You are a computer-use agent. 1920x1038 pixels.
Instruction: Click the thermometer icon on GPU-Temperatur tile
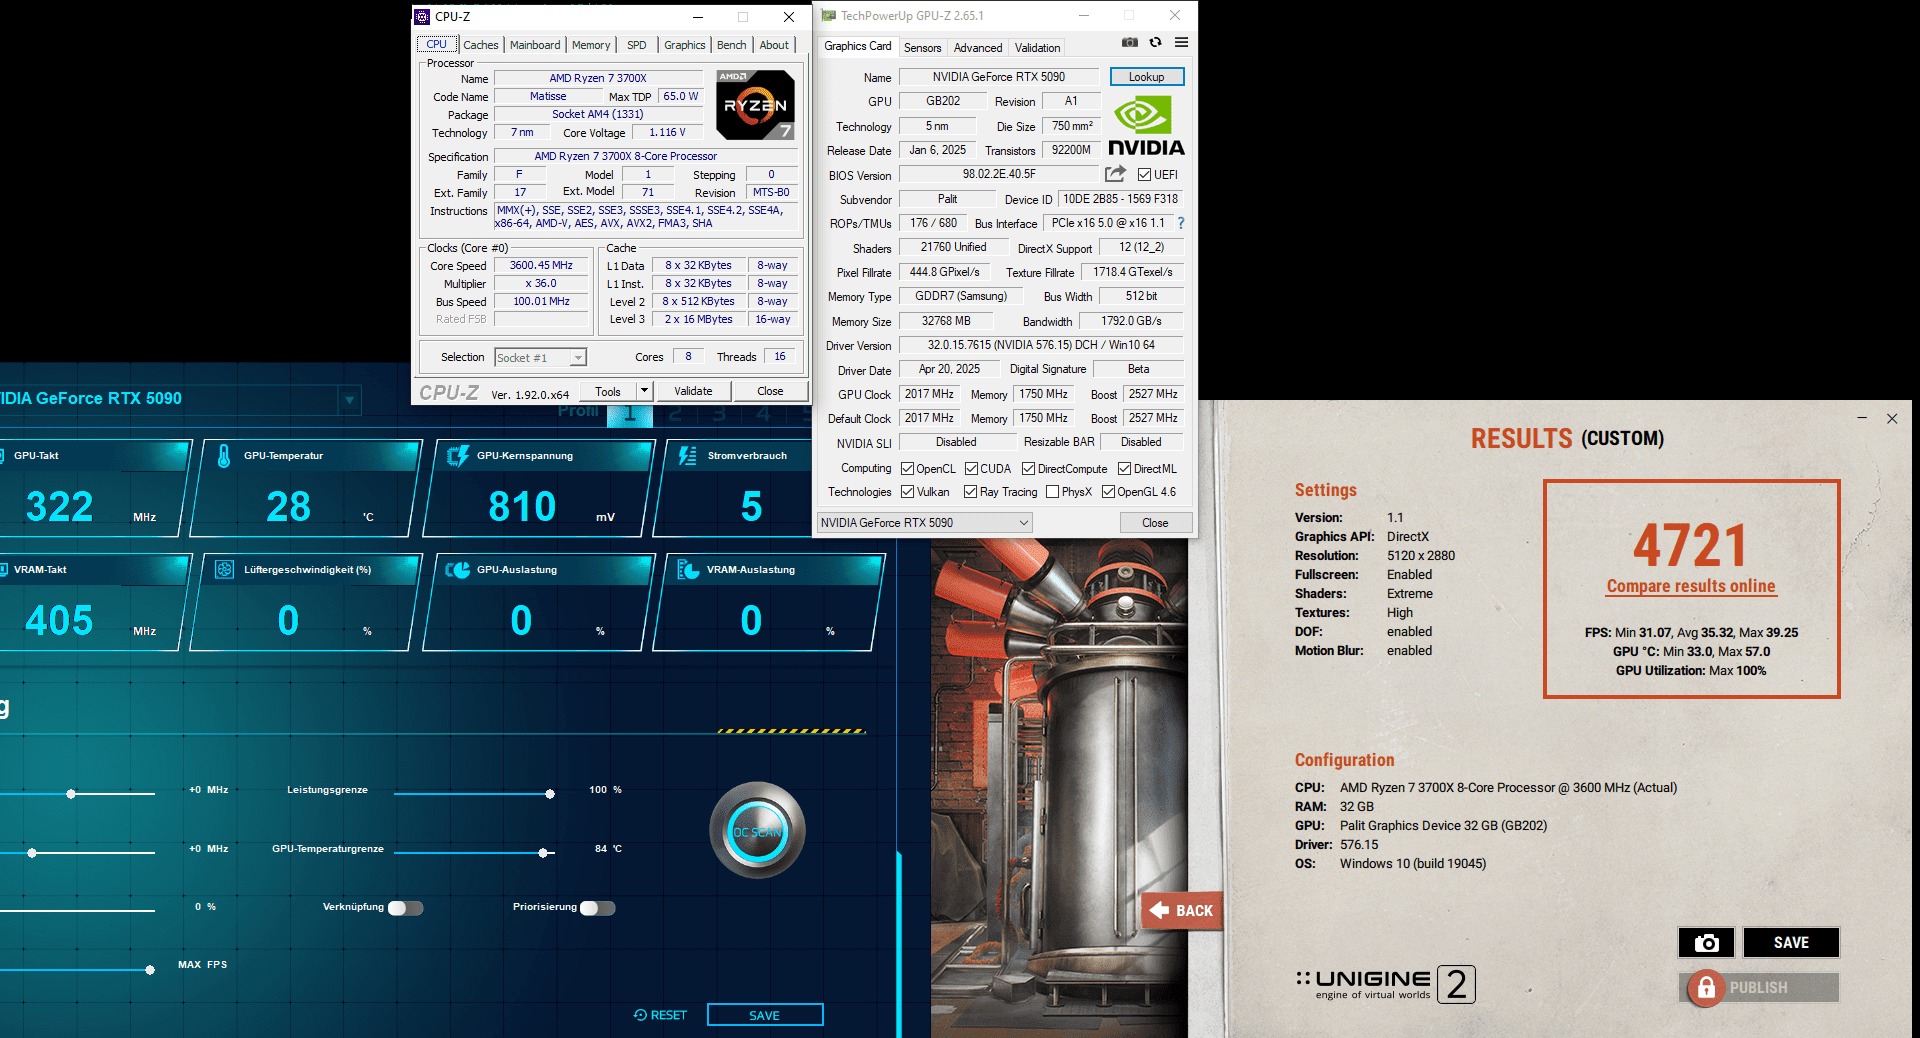point(224,456)
